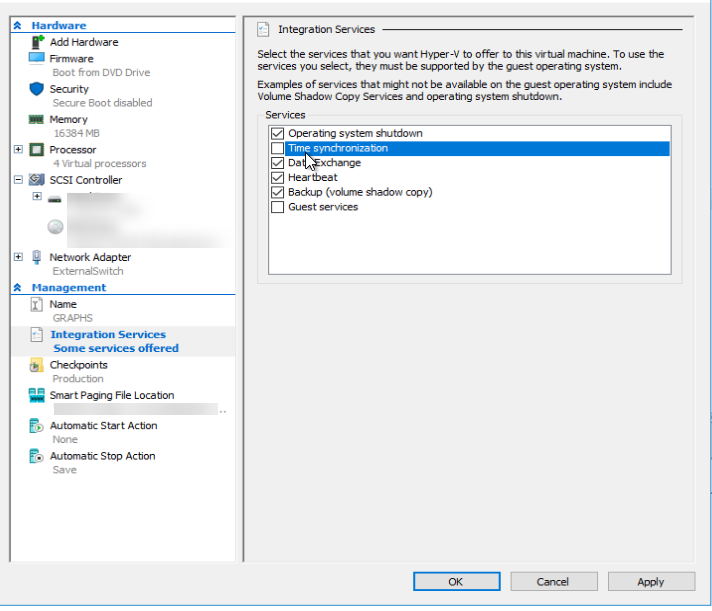Click the Hardware section header
This screenshot has width=712, height=611.
tap(59, 25)
